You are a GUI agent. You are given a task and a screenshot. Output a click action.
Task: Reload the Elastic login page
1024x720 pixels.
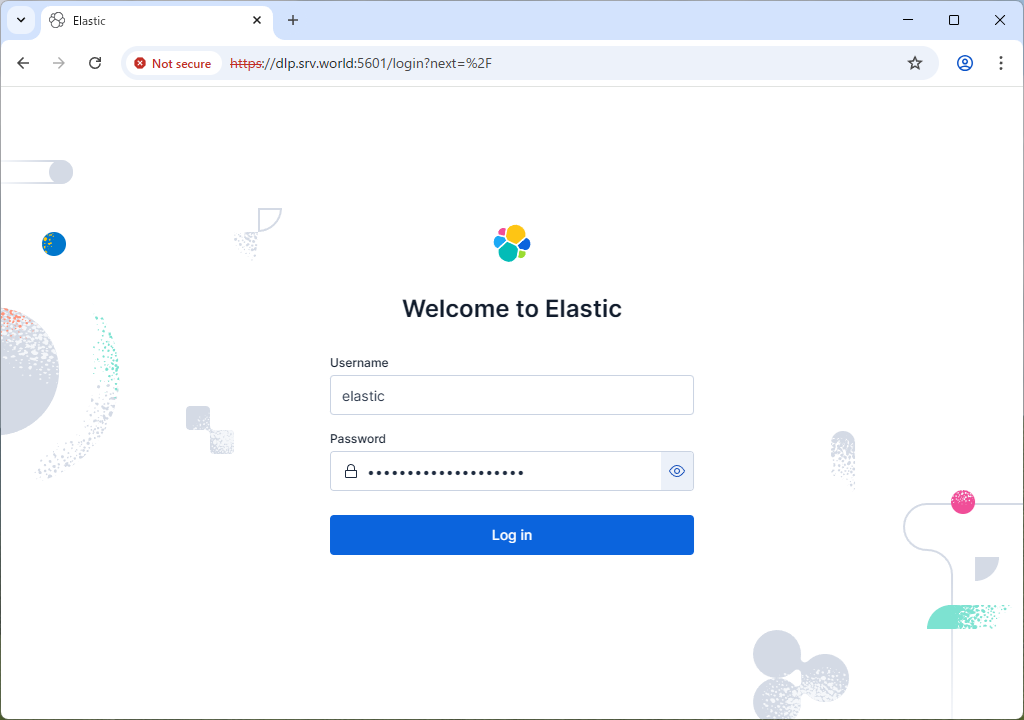(x=95, y=63)
